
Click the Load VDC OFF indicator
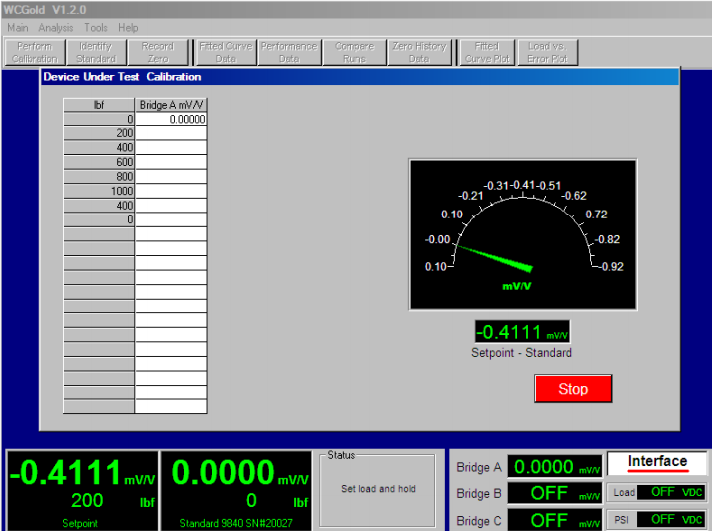pyautogui.click(x=673, y=492)
